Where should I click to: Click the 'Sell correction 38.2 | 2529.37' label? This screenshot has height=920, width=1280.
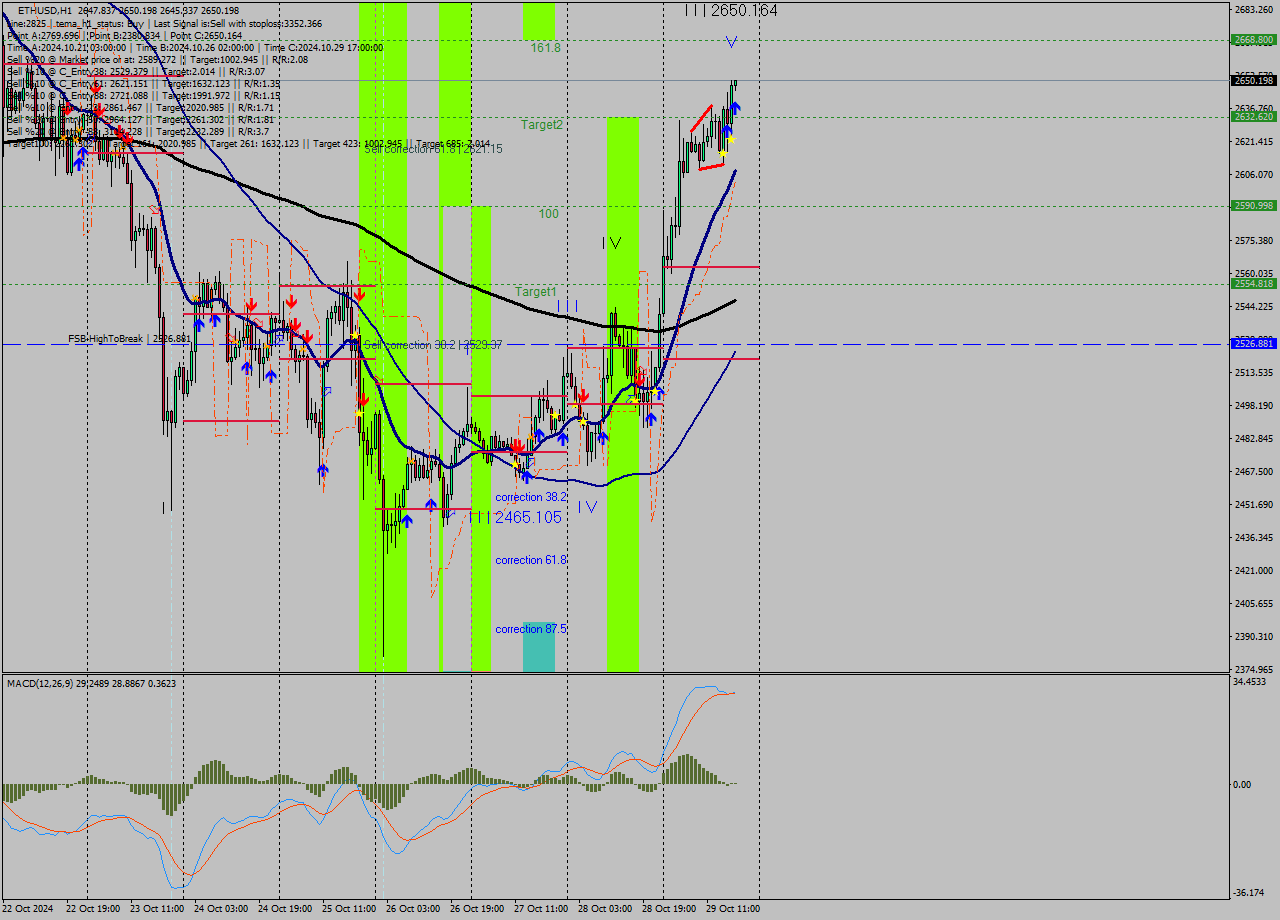[x=433, y=345]
